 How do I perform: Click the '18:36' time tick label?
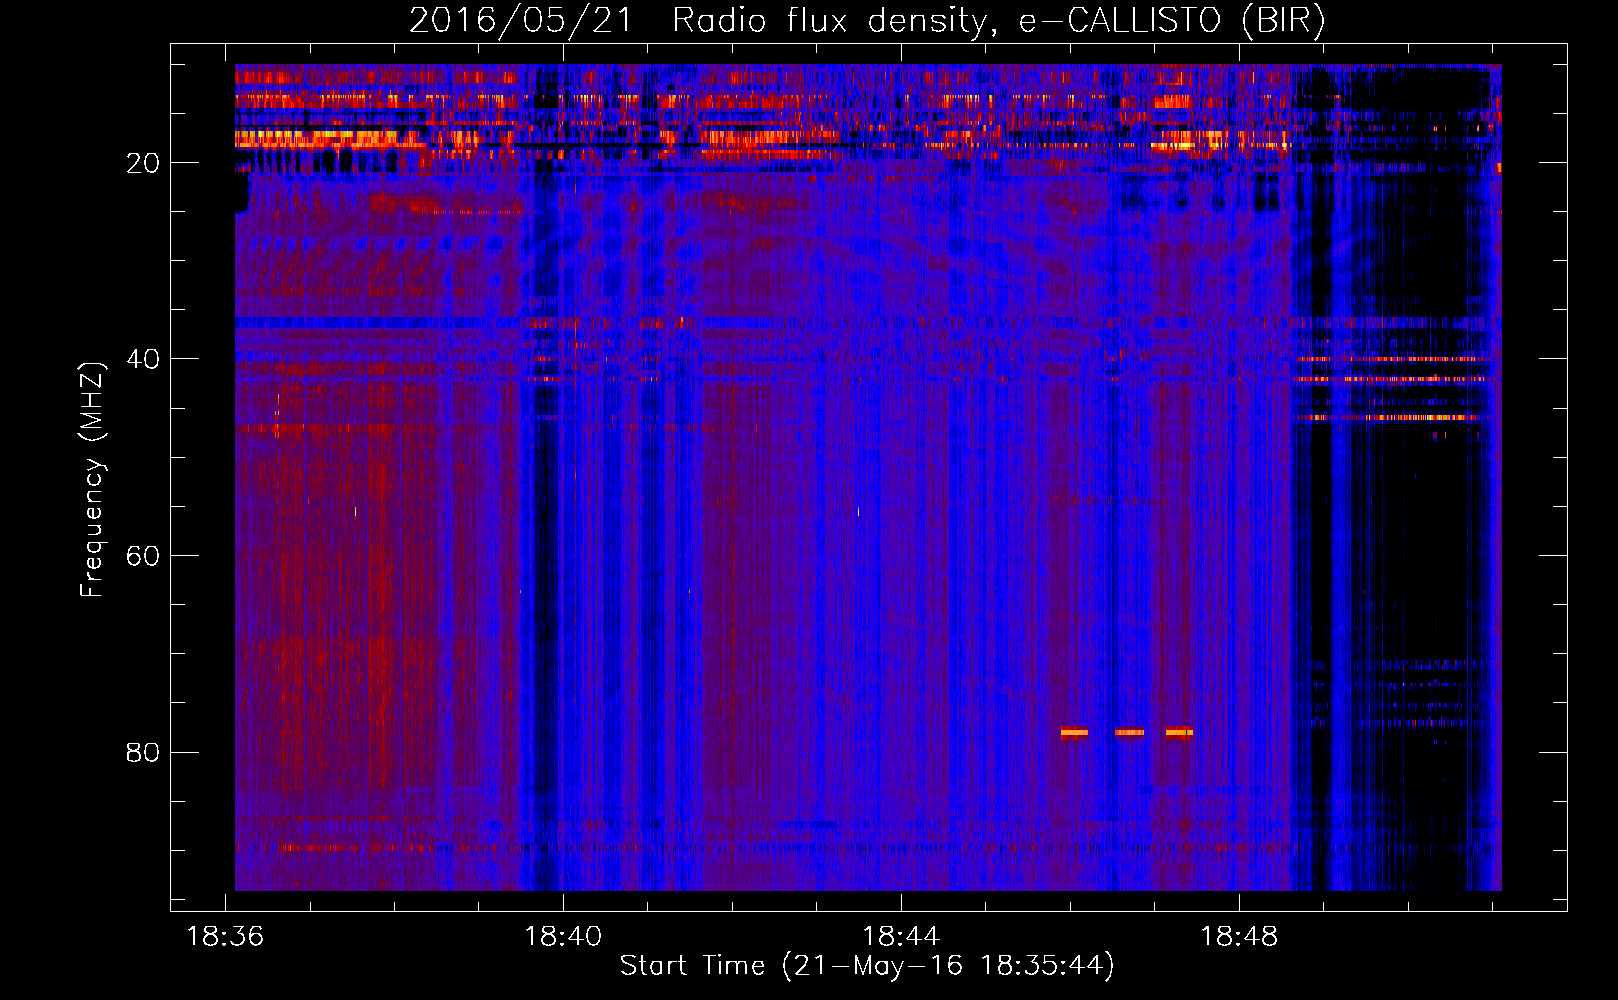[x=226, y=937]
